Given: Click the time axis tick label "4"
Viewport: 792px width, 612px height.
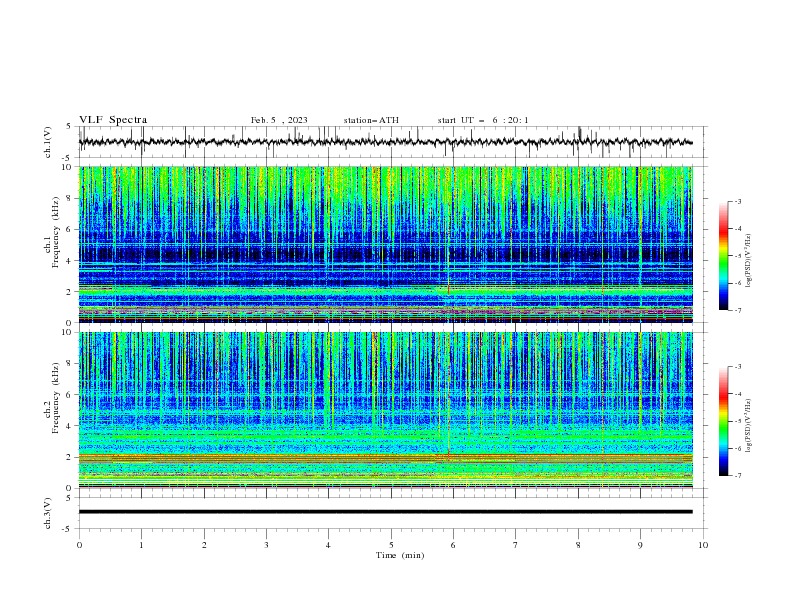Looking at the screenshot, I should [x=328, y=545].
